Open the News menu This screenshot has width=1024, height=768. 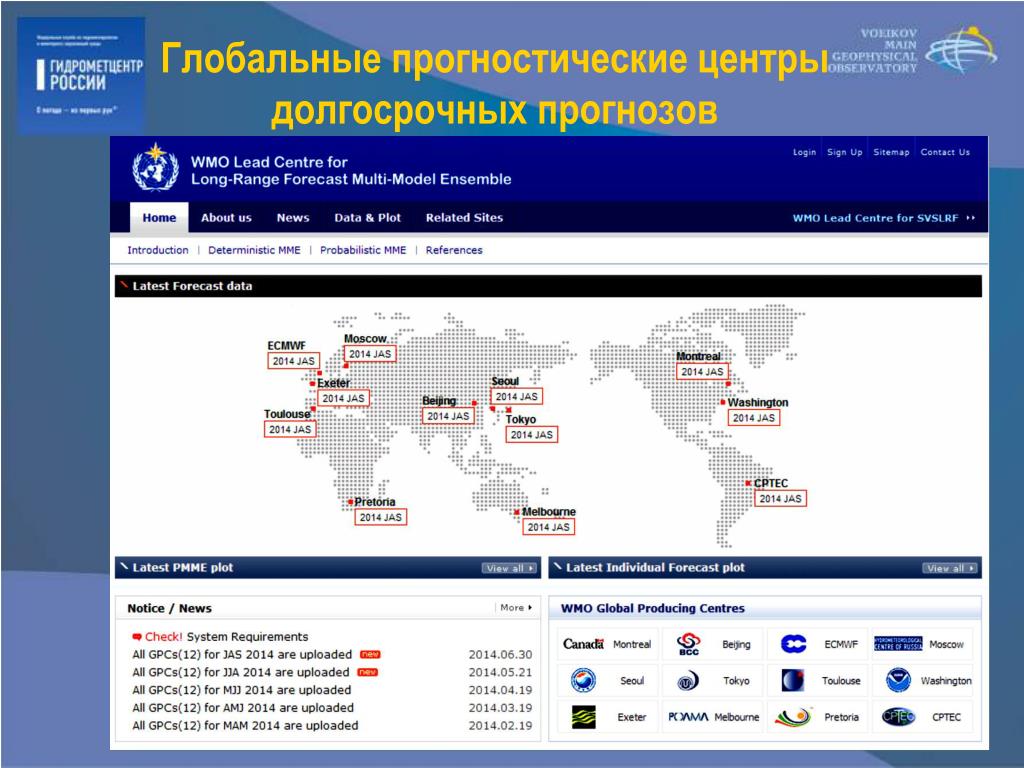293,217
